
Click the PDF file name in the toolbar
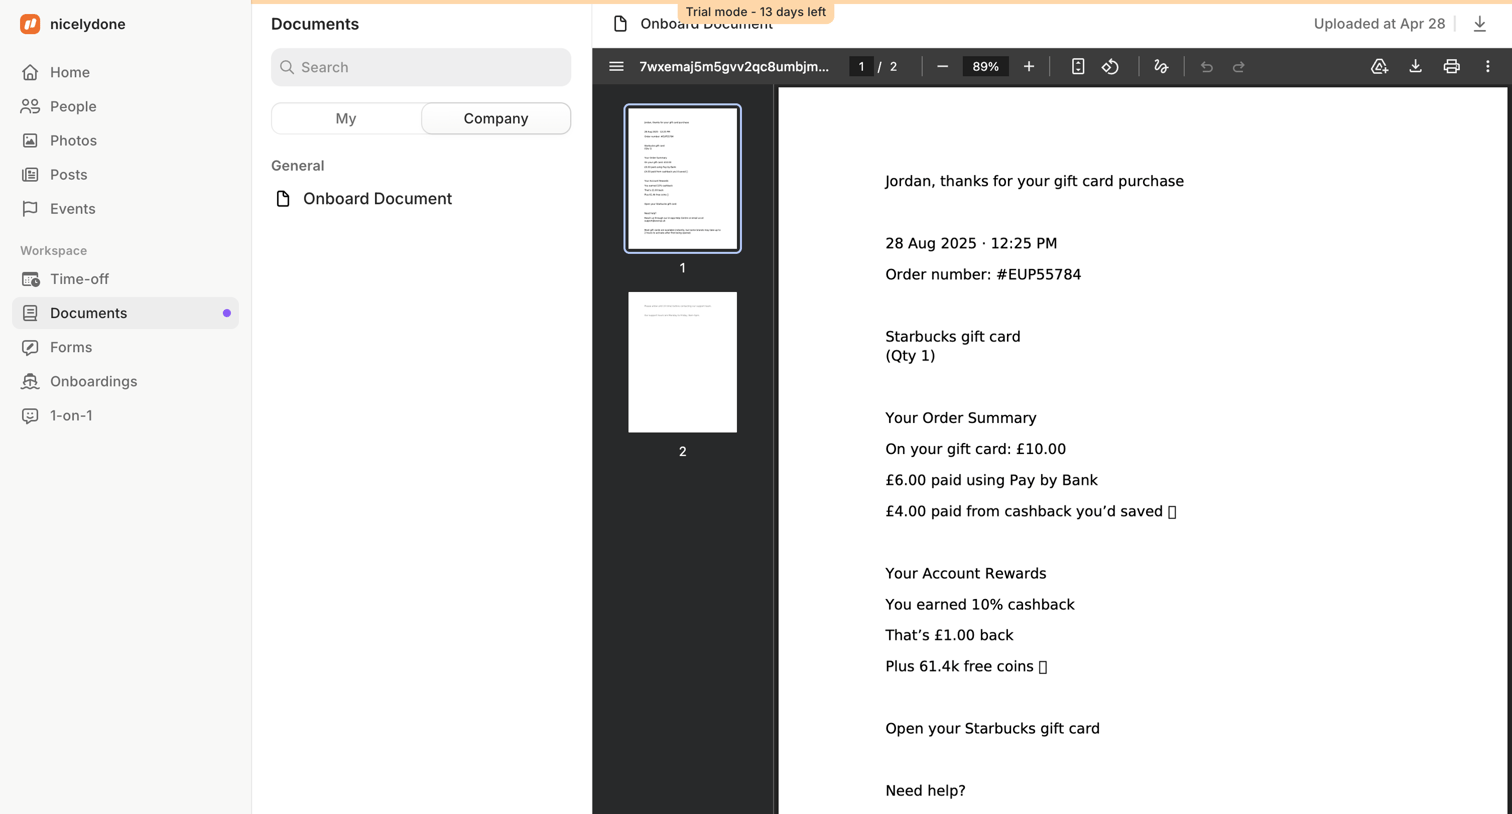pyautogui.click(x=734, y=67)
